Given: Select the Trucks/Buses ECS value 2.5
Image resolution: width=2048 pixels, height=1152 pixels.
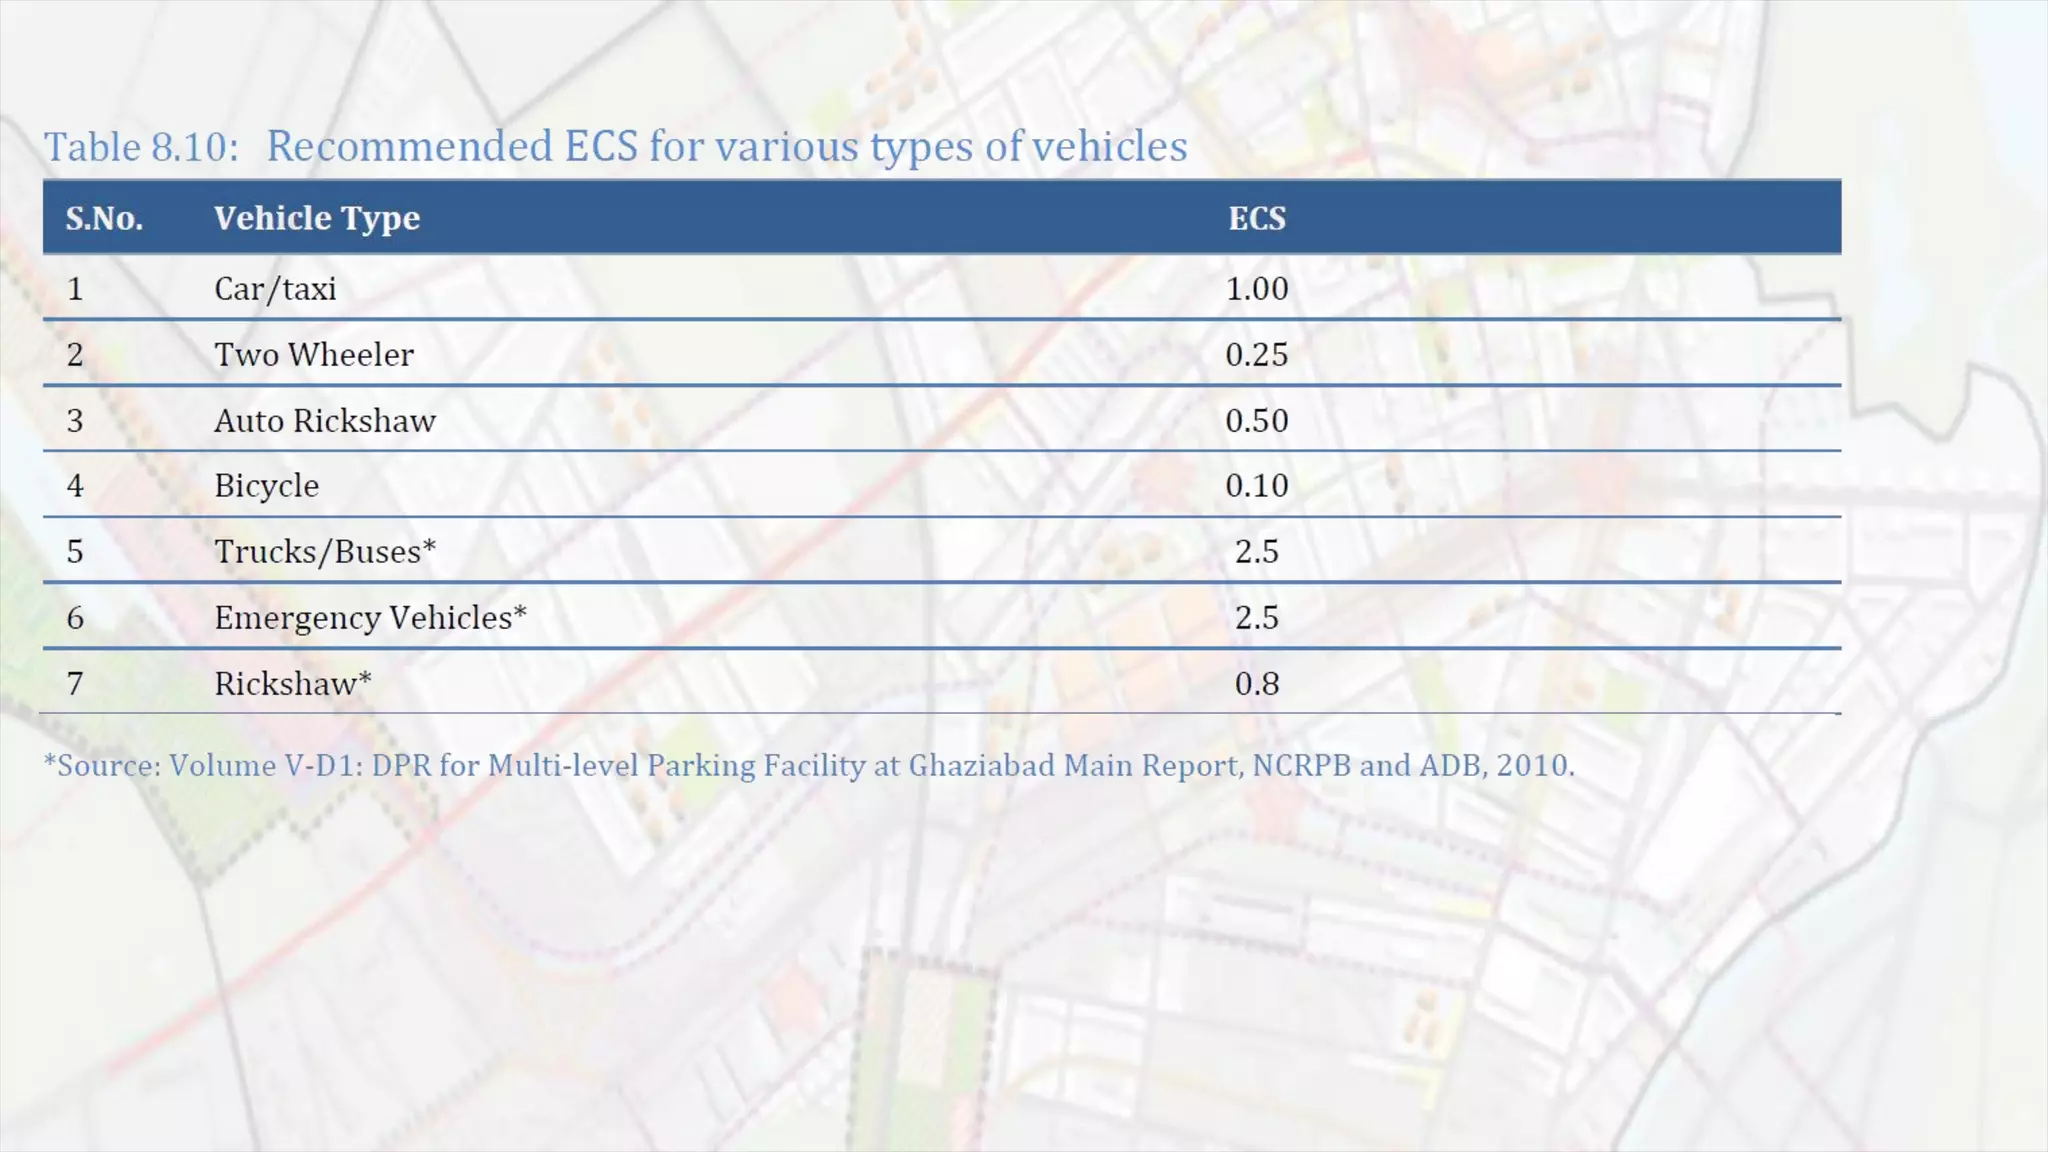Looking at the screenshot, I should (x=1256, y=552).
